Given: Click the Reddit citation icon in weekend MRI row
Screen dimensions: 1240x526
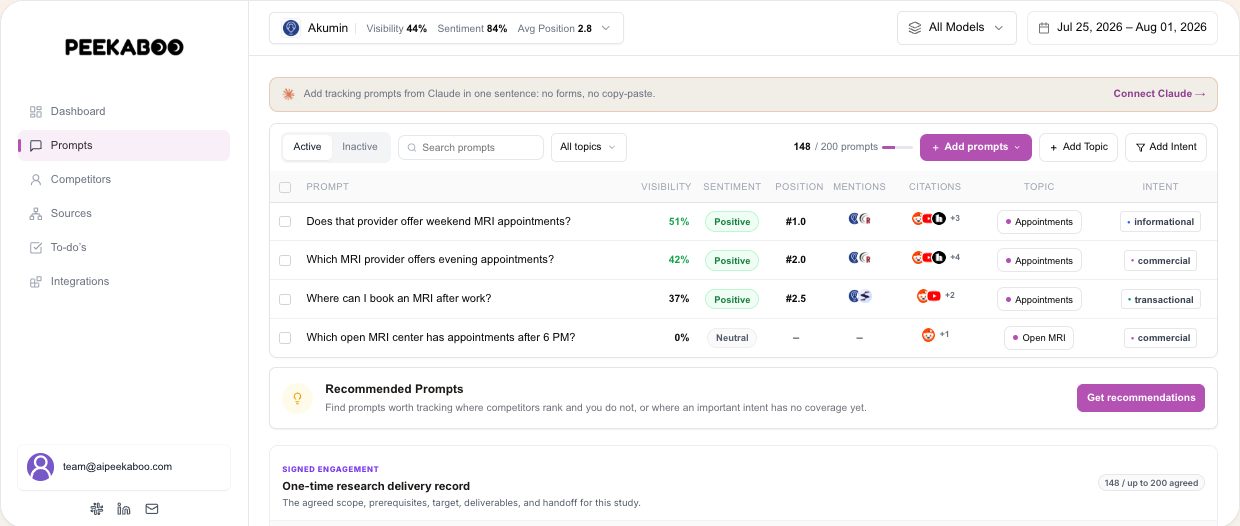Looking at the screenshot, I should 917,218.
